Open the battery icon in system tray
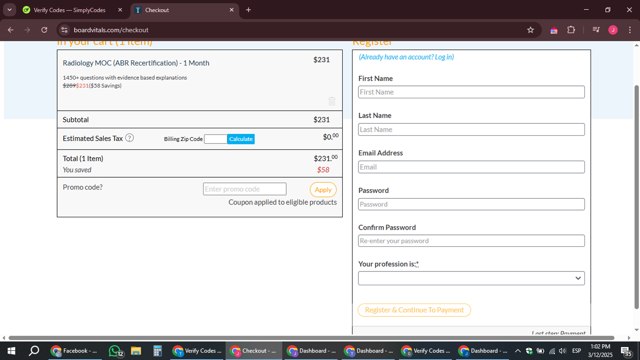 tap(540, 351)
